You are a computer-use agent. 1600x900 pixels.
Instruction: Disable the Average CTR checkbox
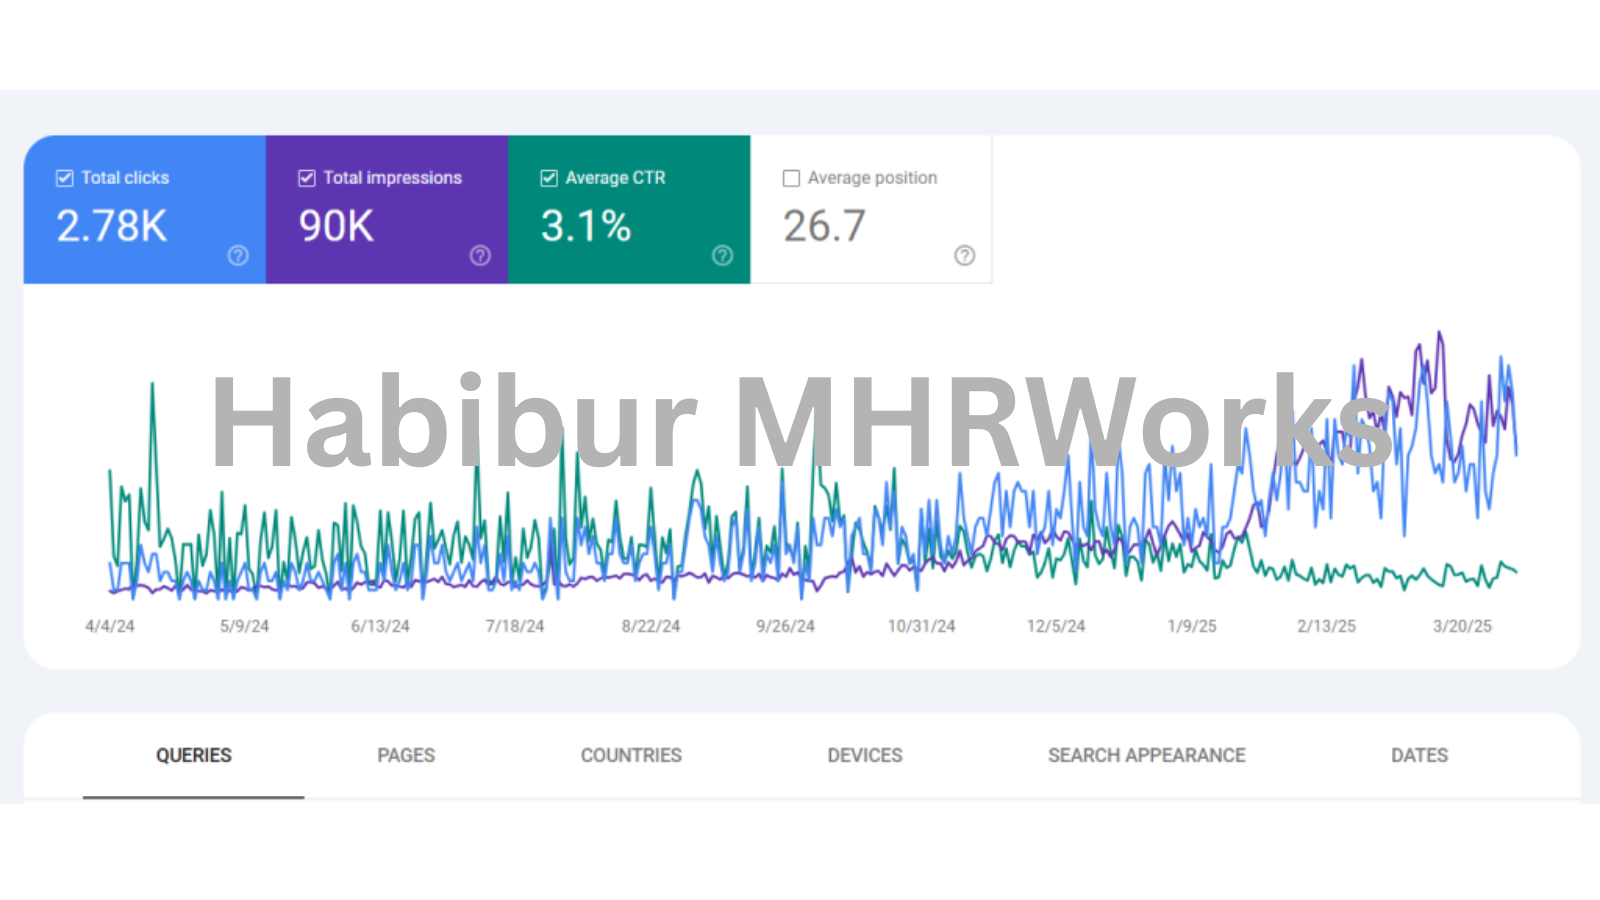(x=549, y=178)
